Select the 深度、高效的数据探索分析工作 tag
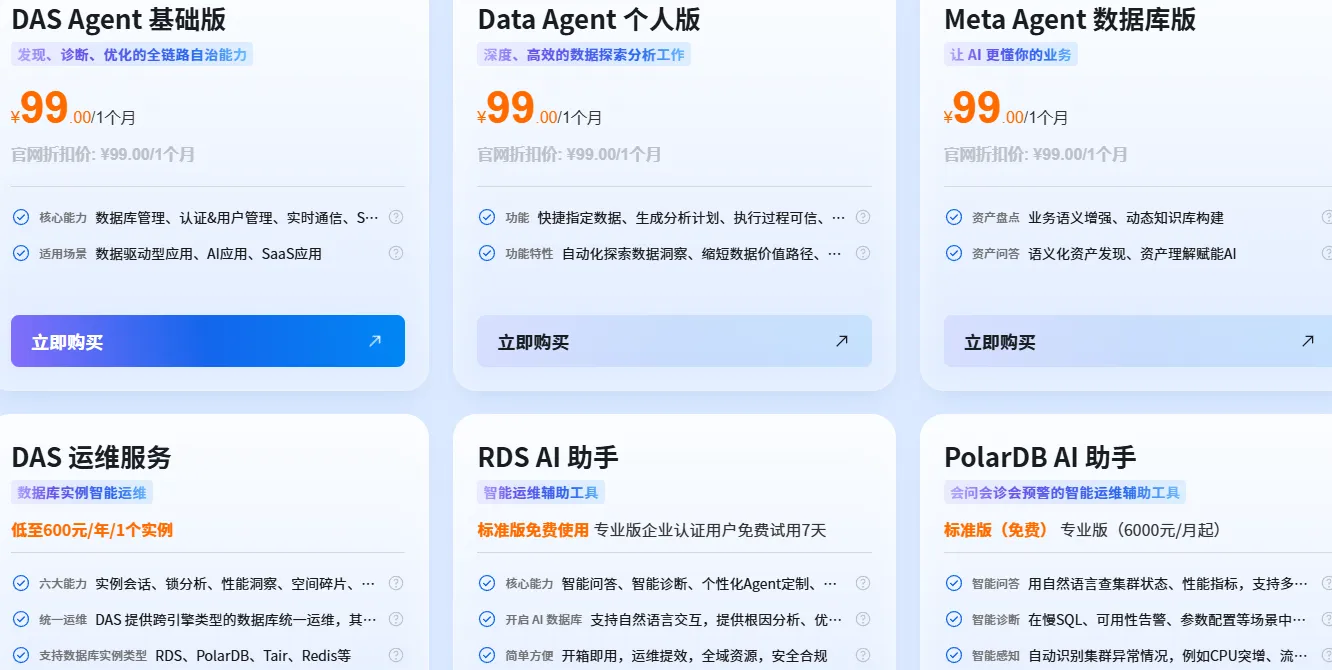1332x670 pixels. click(584, 55)
